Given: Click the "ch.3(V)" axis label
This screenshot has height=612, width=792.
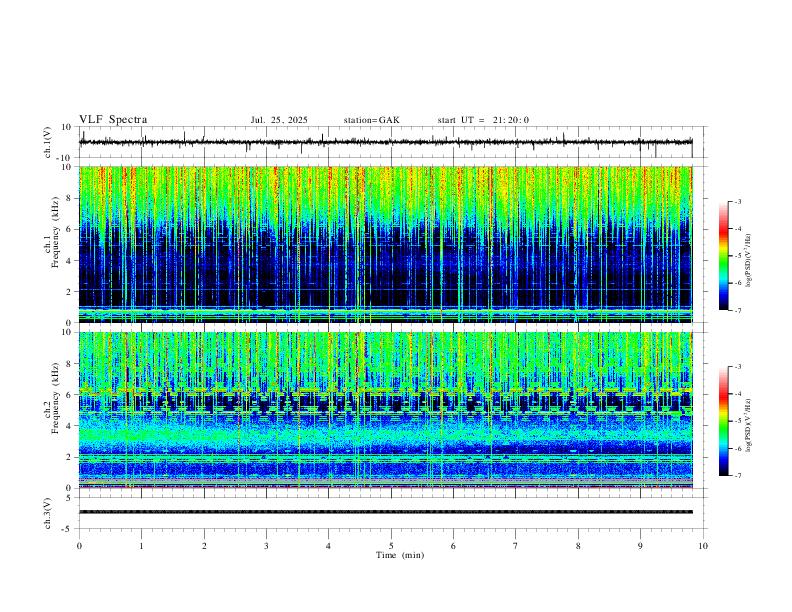Looking at the screenshot, I should coord(48,513).
